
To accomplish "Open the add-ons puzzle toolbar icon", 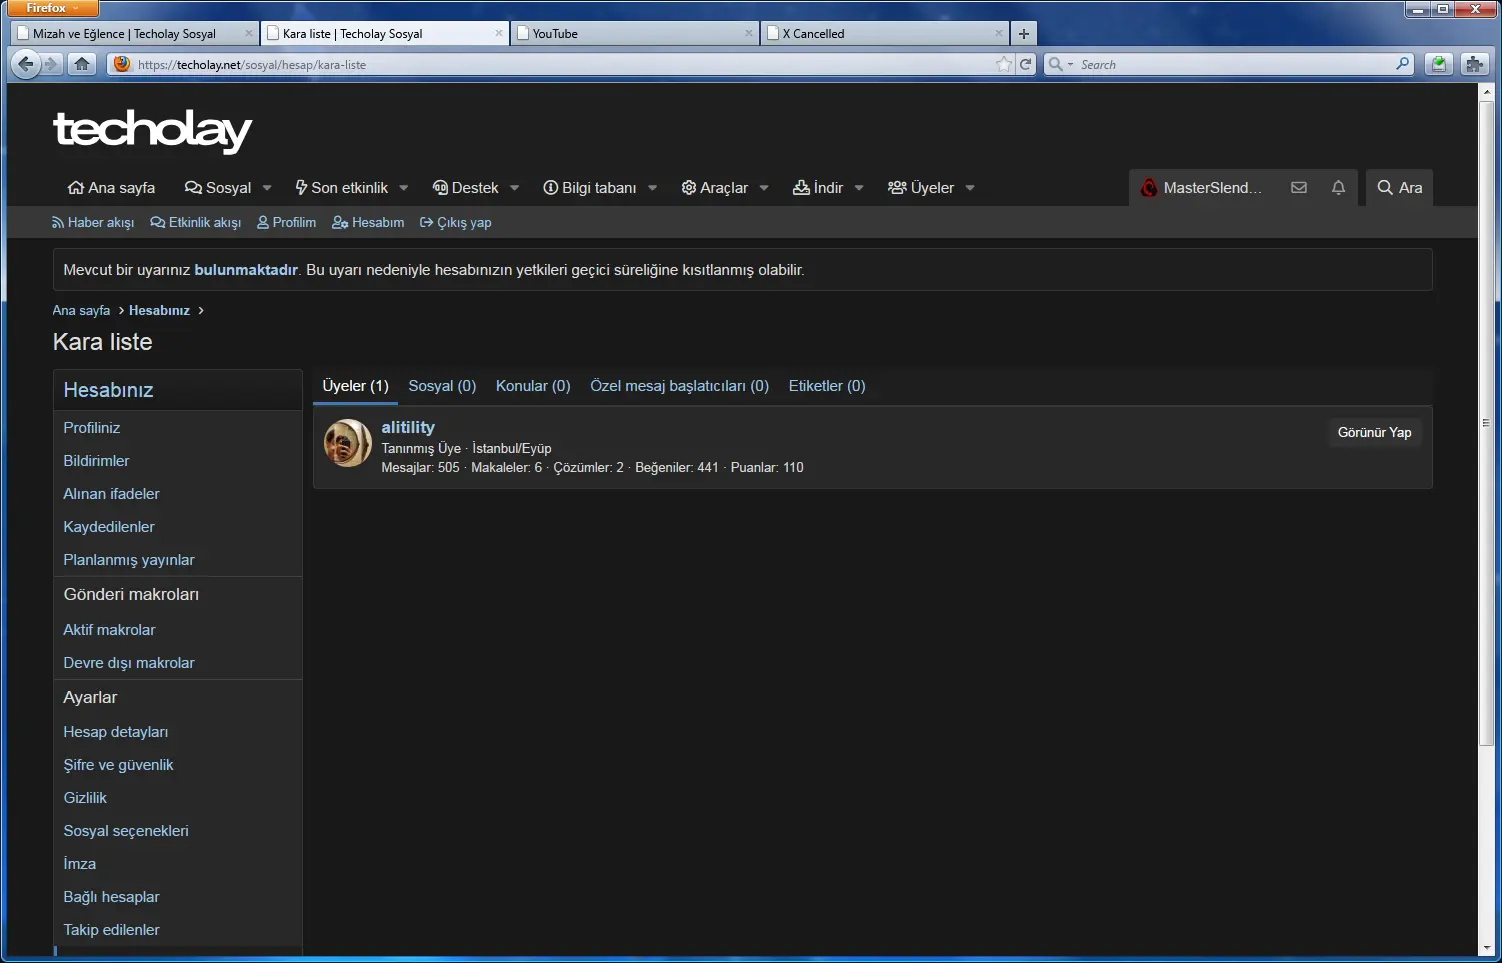I will pos(1475,64).
